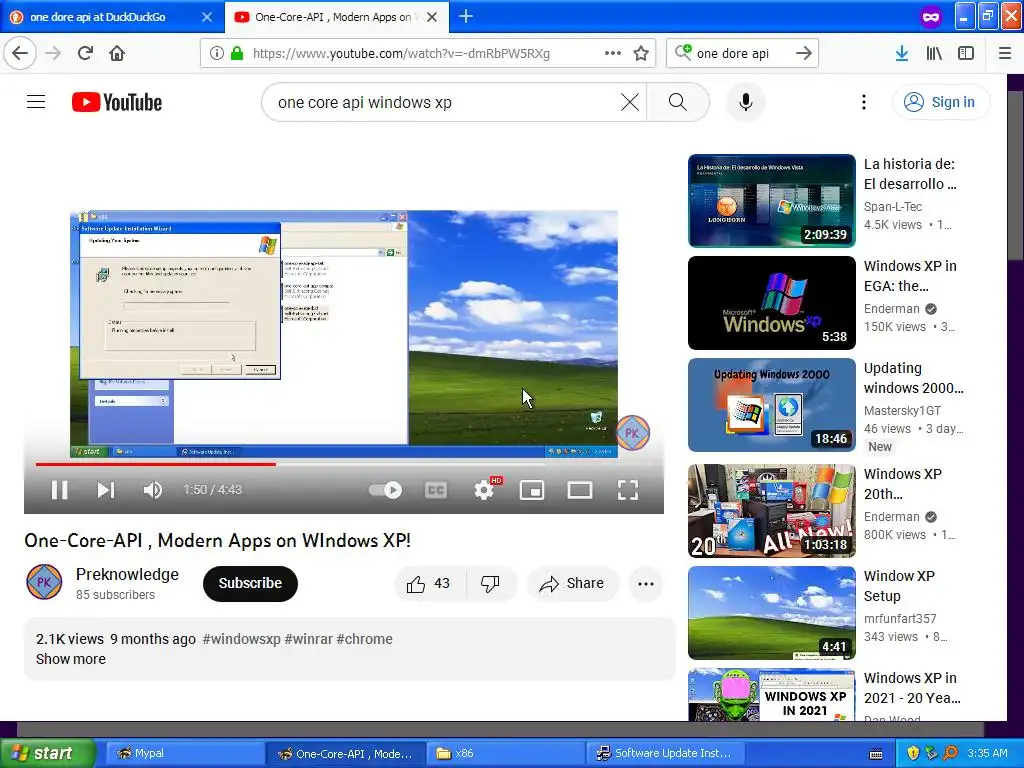Run YouTube search with magnifier button
This screenshot has height=768, width=1024.
click(x=677, y=102)
